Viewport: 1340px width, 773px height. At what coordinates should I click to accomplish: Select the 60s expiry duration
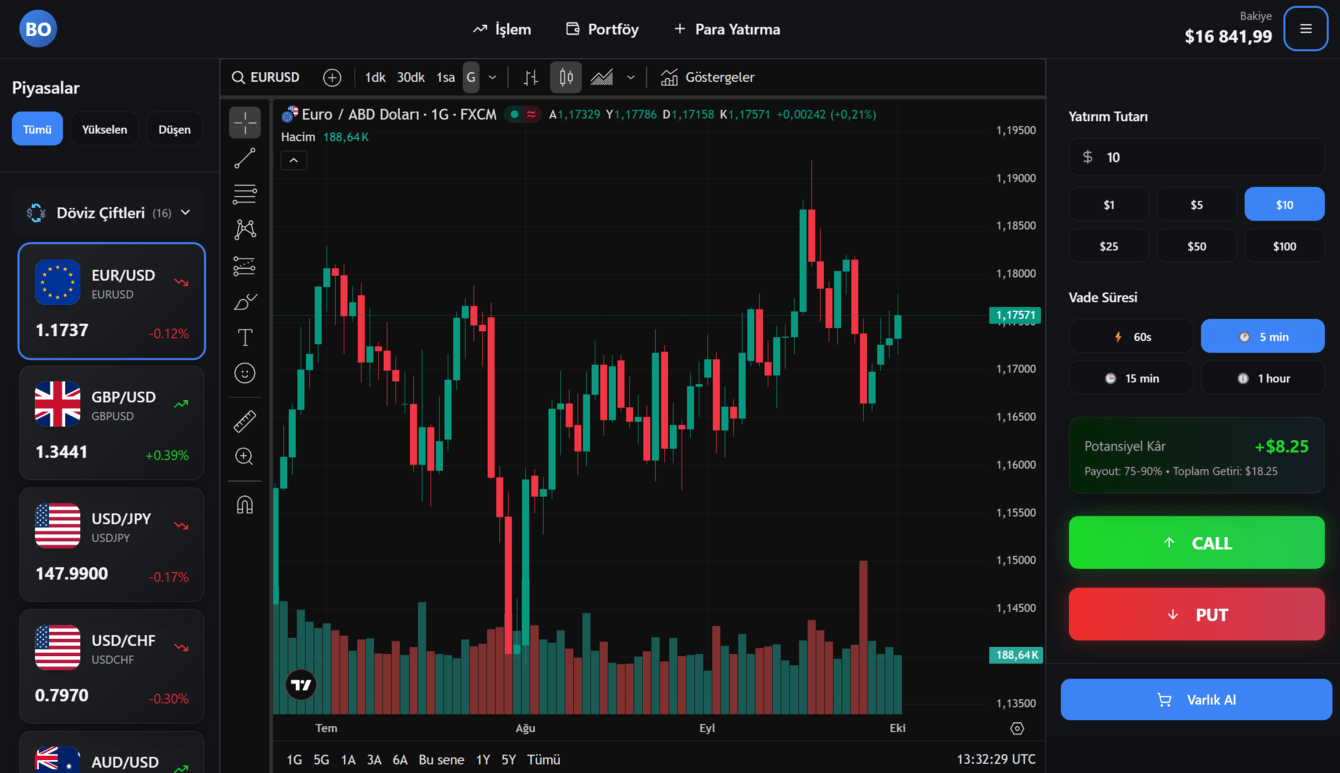click(1131, 337)
